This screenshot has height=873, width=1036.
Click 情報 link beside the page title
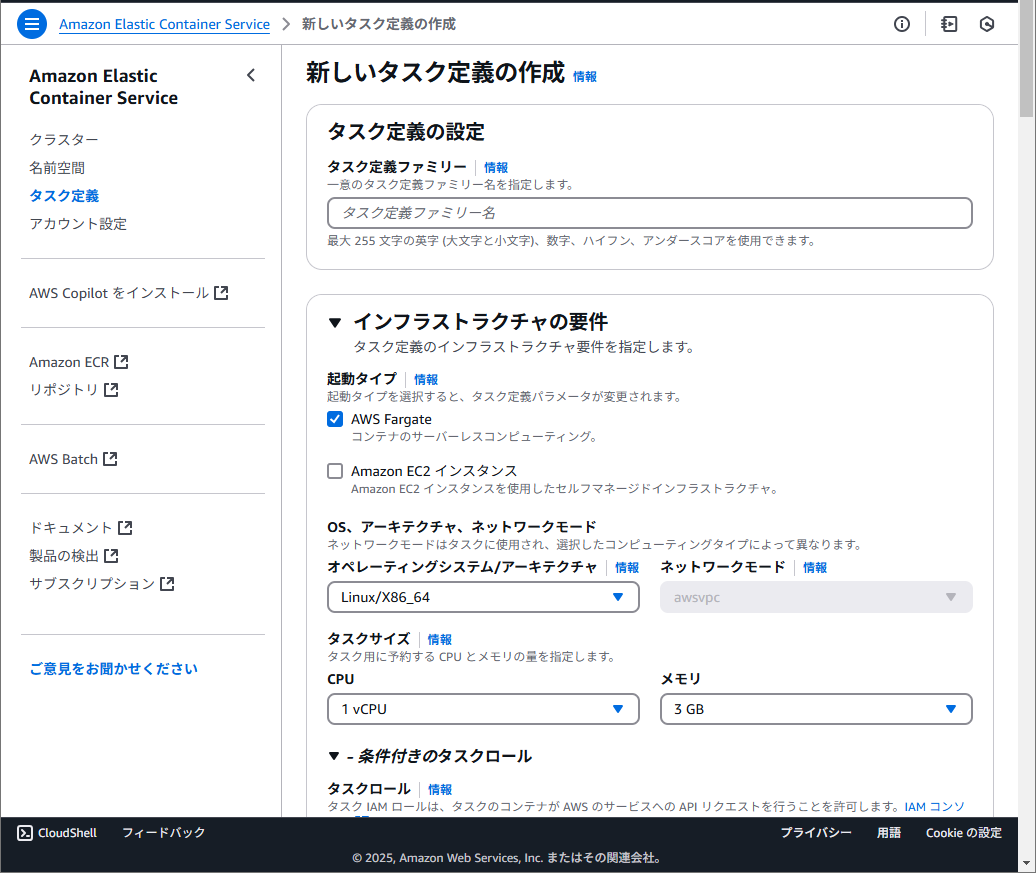tap(585, 77)
